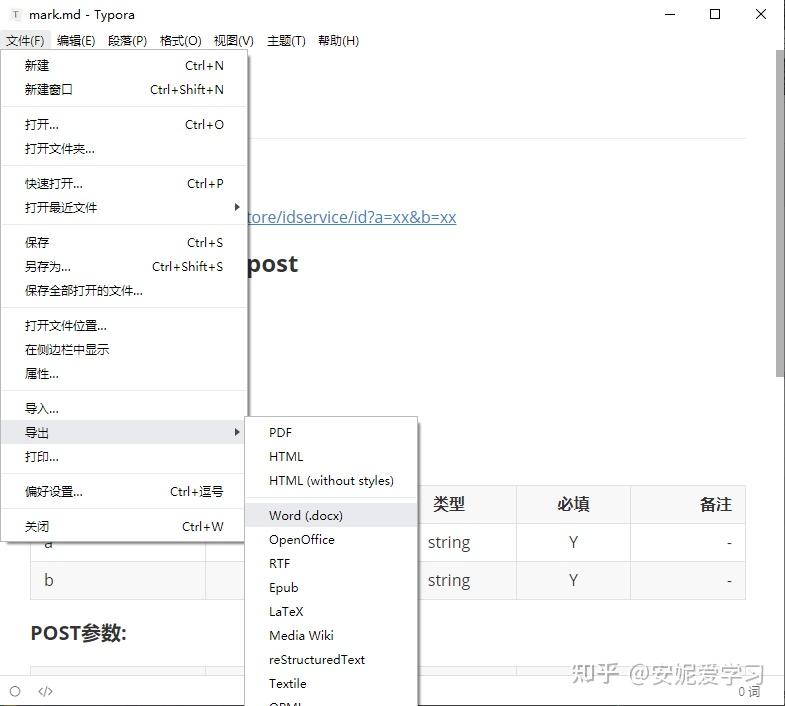Click the 类型 table header
The image size is (785, 706).
click(x=449, y=504)
